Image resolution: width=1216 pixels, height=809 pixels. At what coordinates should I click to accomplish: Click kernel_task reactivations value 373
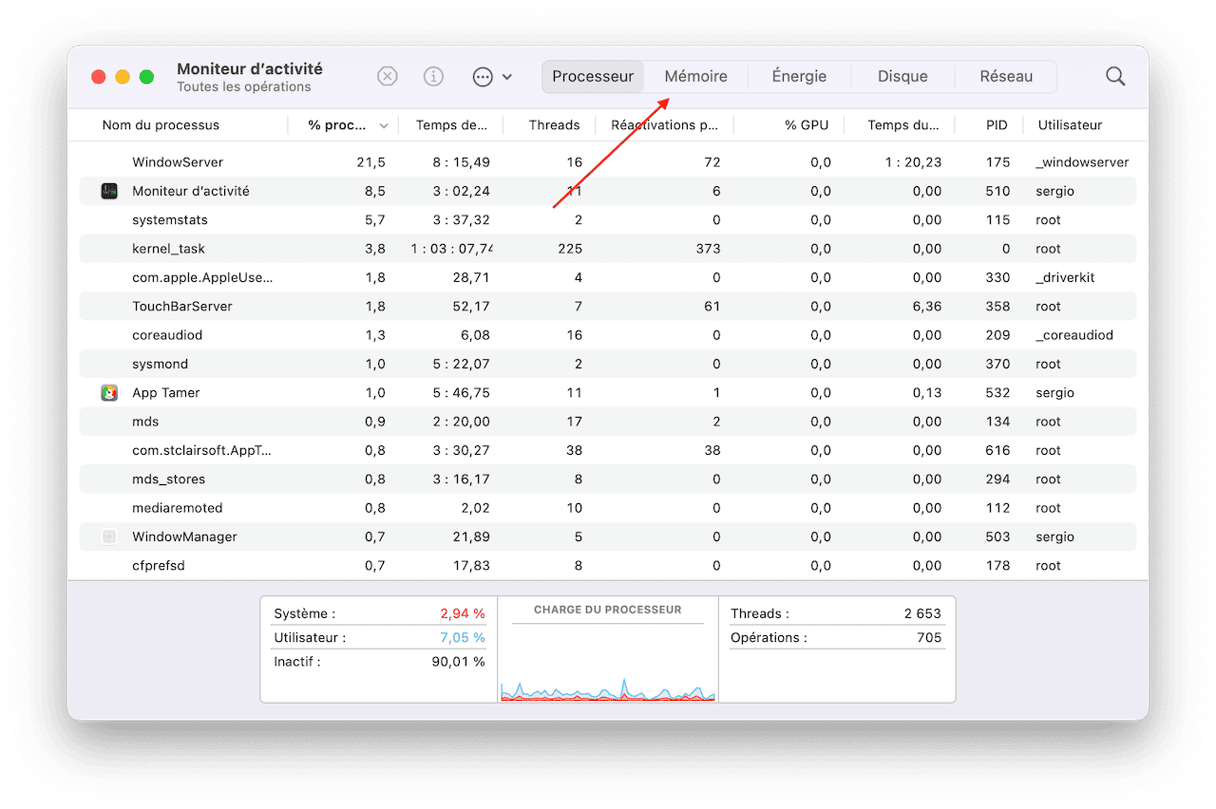(x=708, y=249)
